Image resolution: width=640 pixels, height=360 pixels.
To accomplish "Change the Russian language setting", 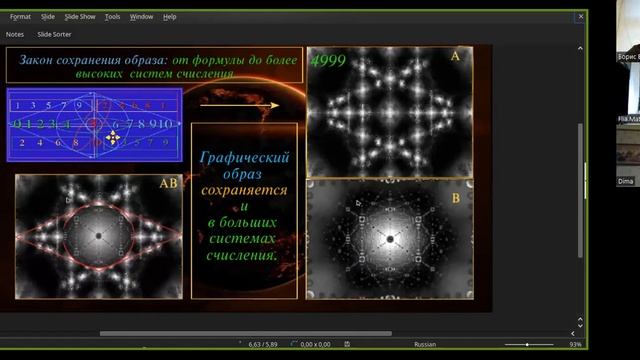I will pos(425,344).
